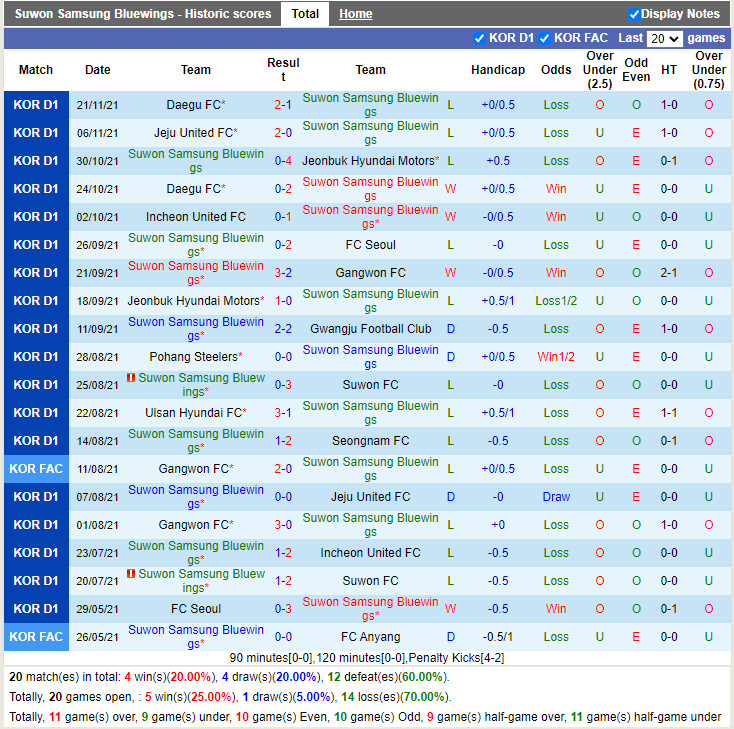Open the Pohang Steelers team link

193,357
